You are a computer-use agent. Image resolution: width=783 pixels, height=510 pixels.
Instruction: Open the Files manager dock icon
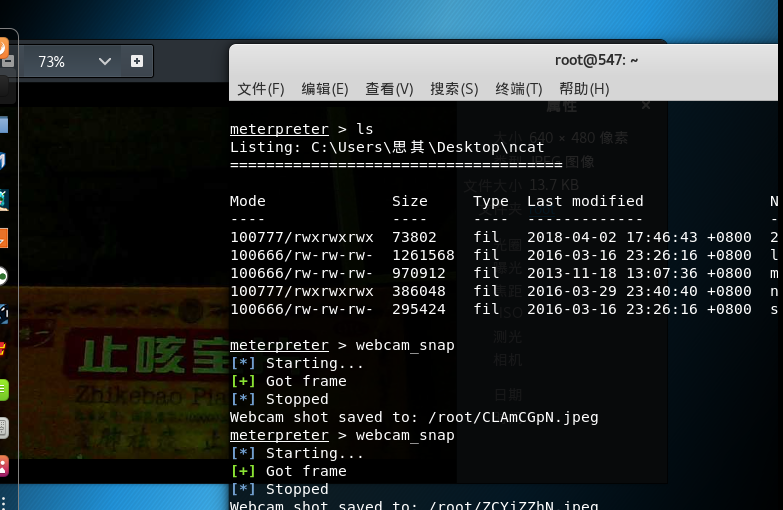click(x=3, y=125)
